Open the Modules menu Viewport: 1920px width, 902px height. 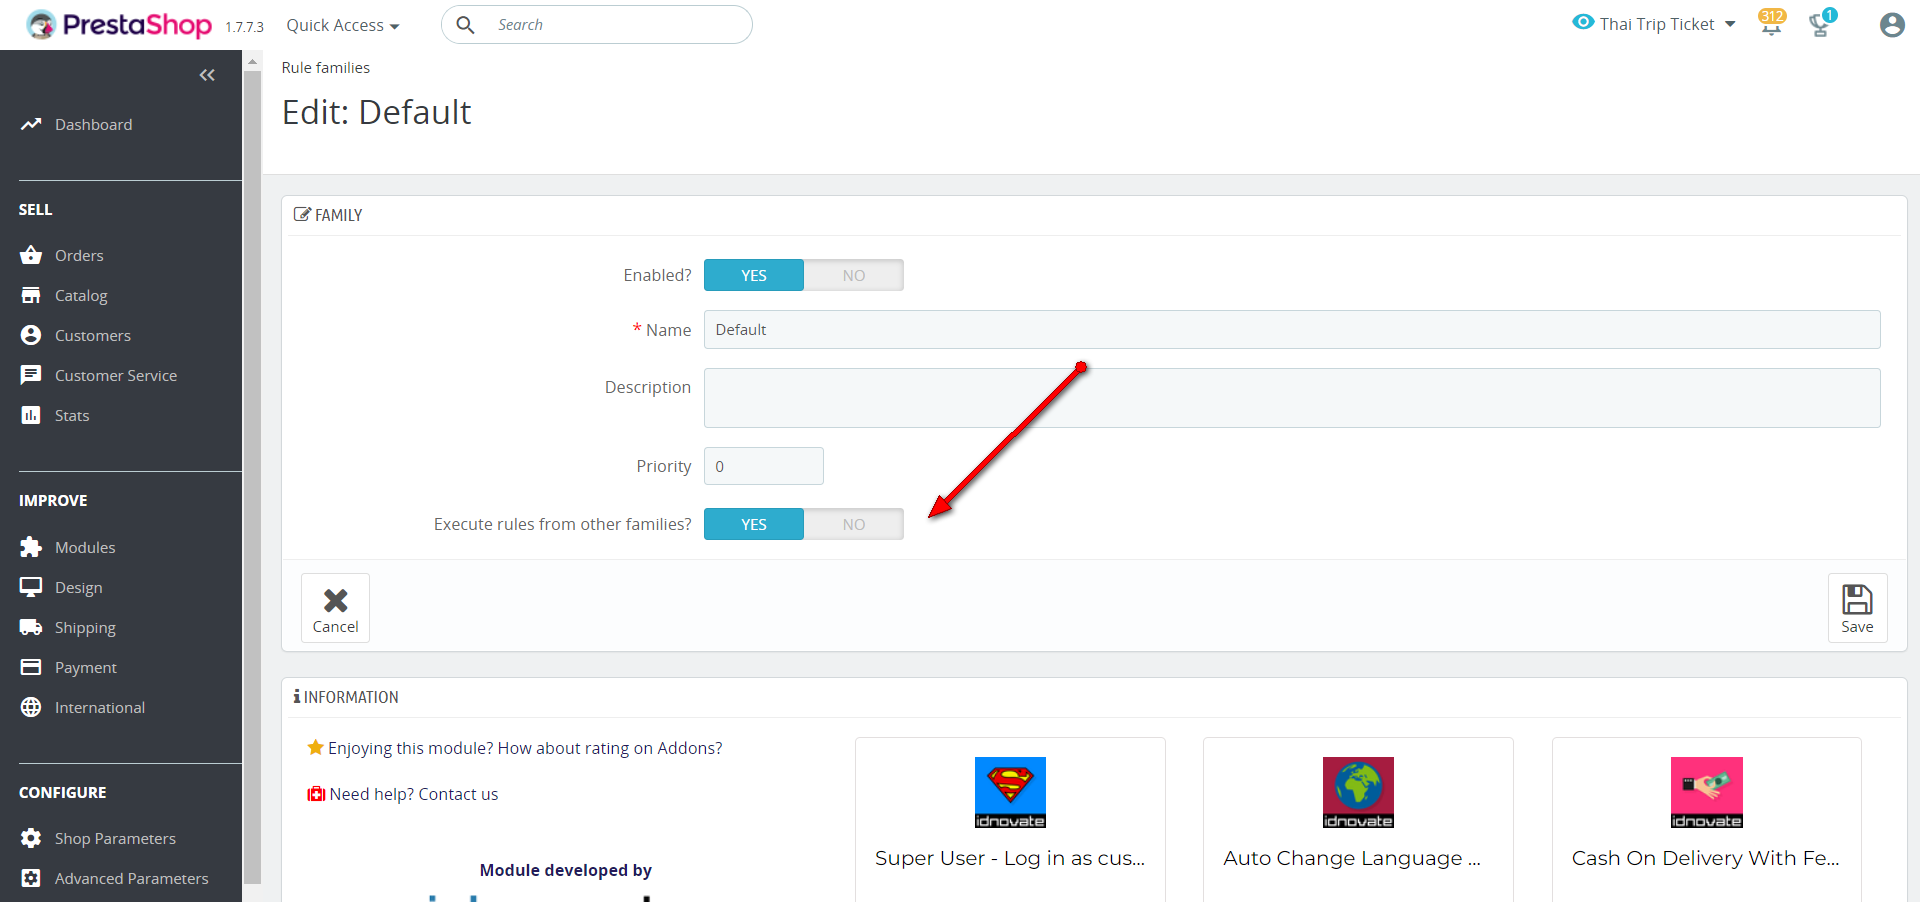85,547
